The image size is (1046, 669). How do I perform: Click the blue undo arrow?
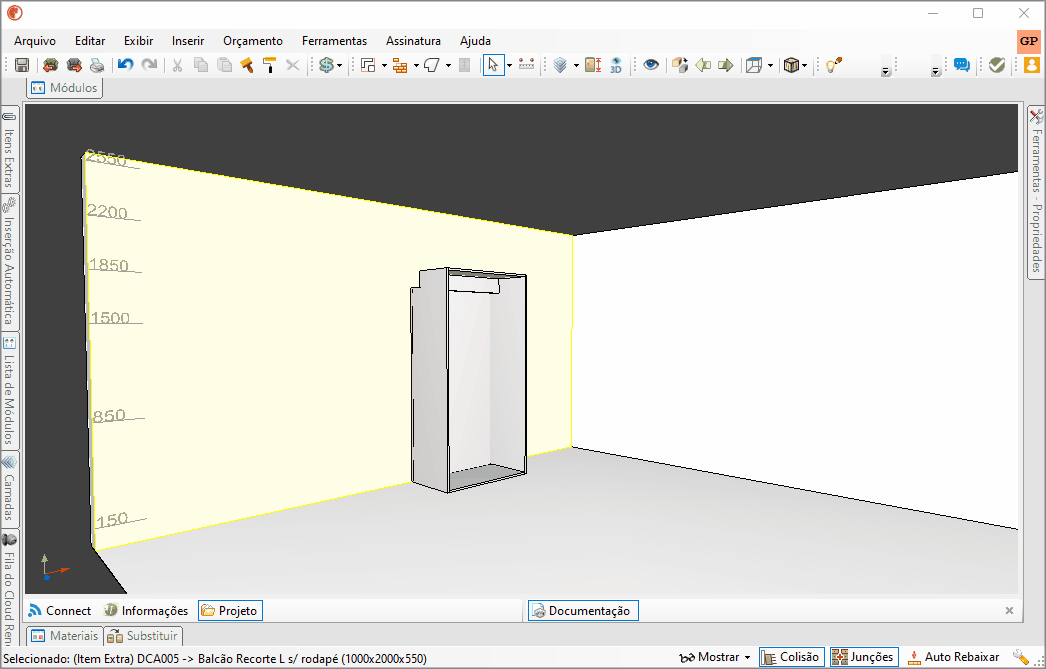pyautogui.click(x=125, y=65)
